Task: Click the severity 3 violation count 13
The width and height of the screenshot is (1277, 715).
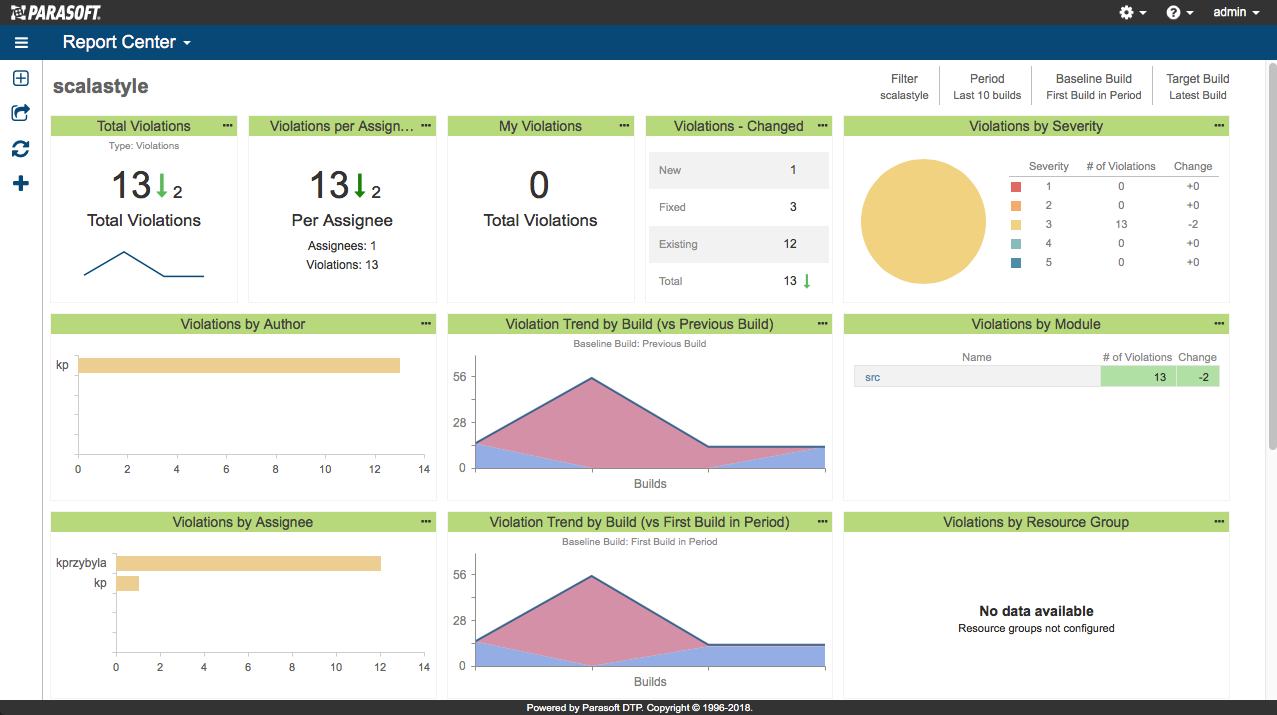Action: coord(1121,225)
